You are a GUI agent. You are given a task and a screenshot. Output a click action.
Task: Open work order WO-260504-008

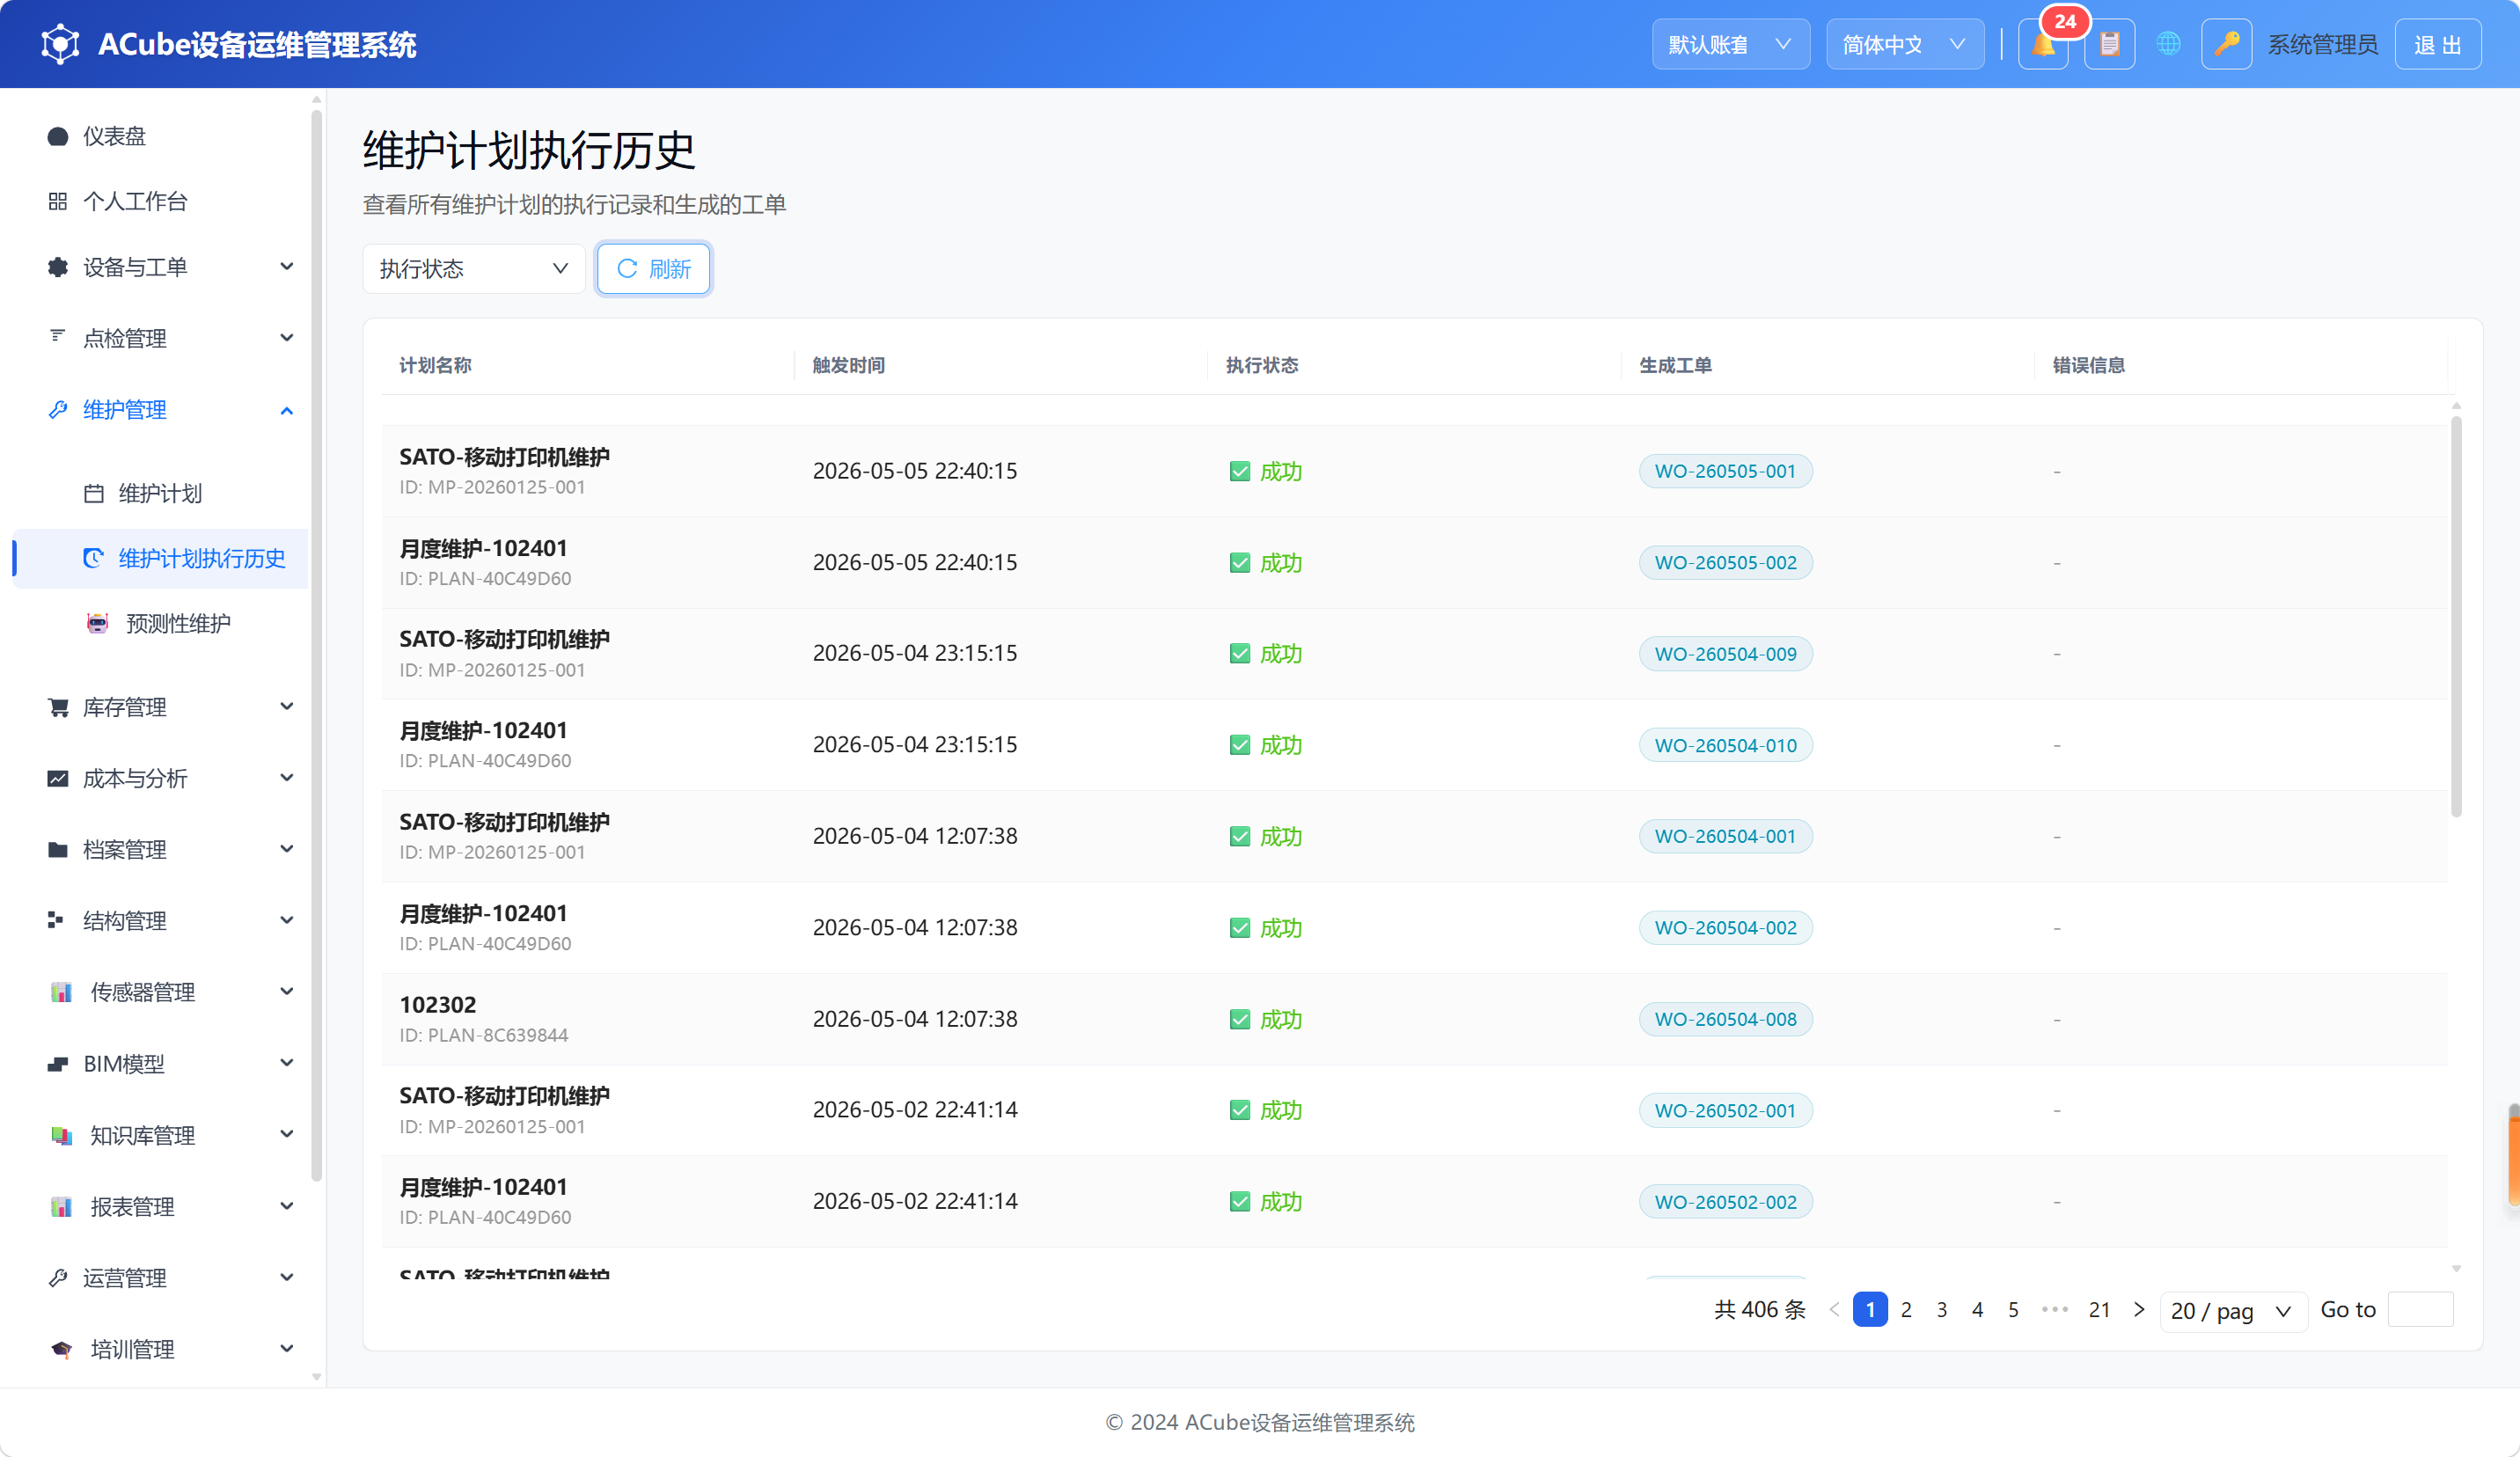click(x=1725, y=1019)
